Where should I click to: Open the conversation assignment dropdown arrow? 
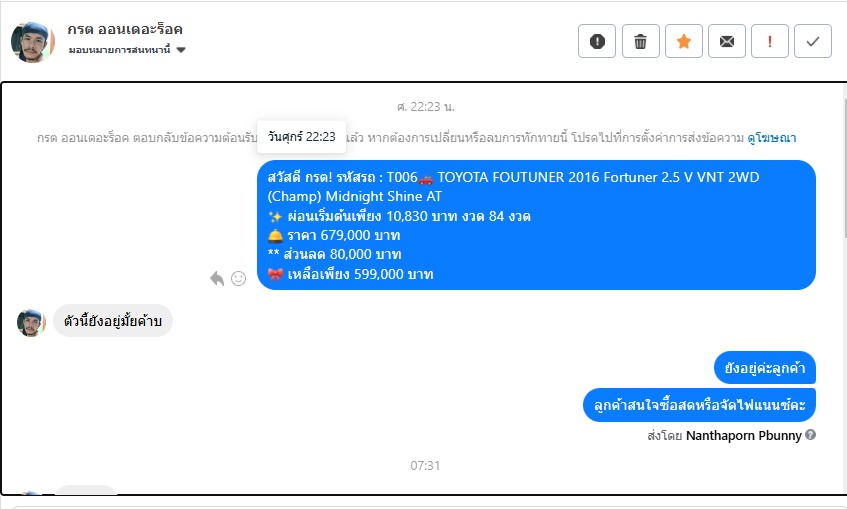181,50
